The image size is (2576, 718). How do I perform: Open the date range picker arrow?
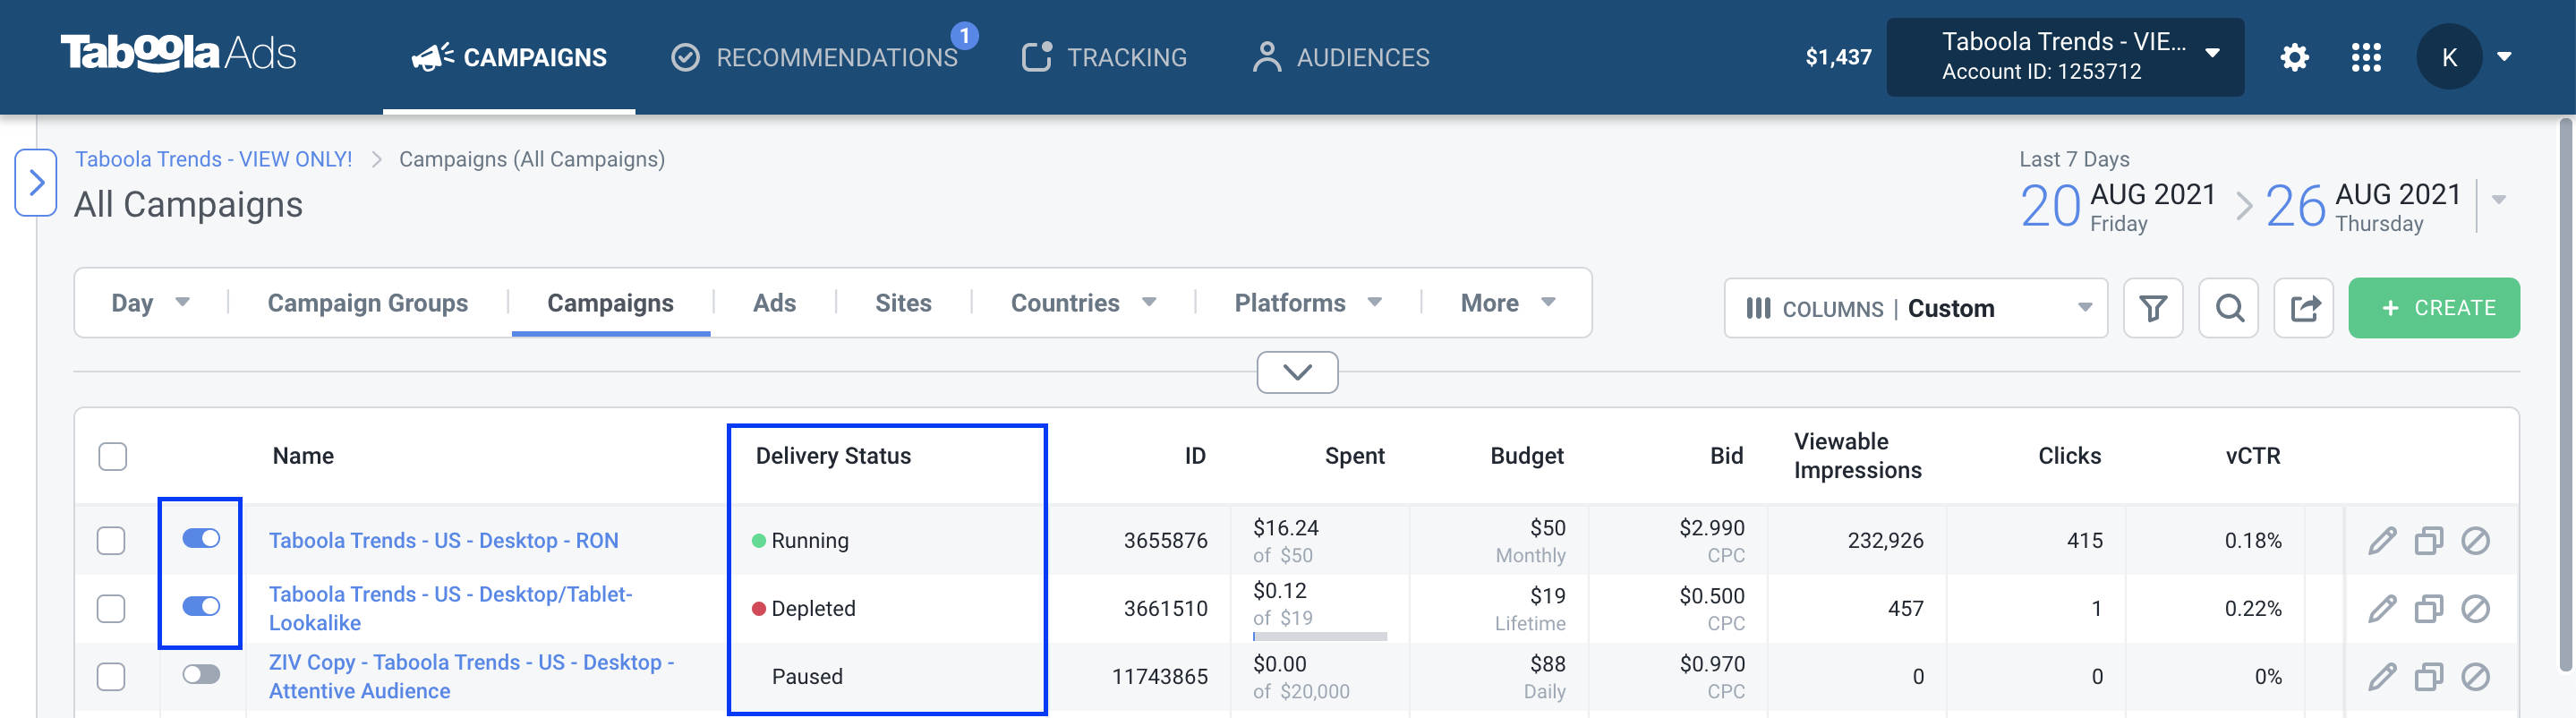click(2498, 200)
